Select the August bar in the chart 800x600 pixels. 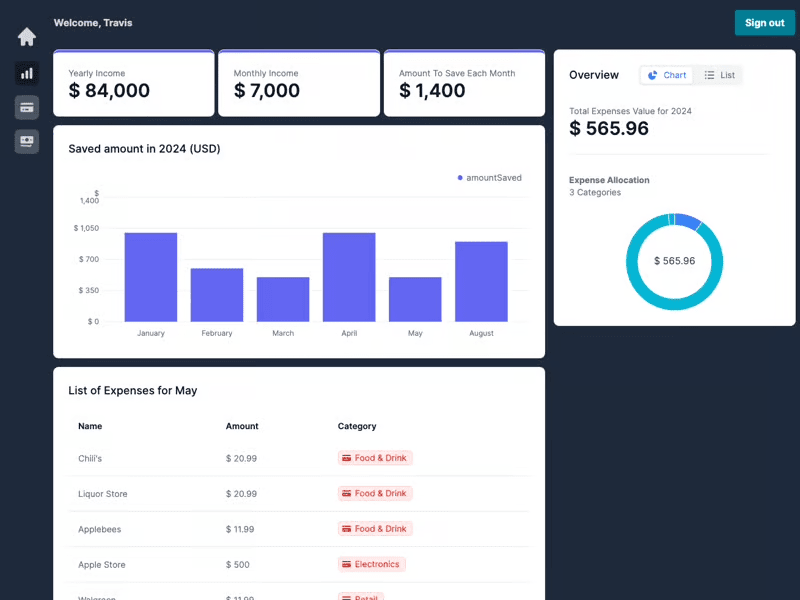tap(481, 282)
